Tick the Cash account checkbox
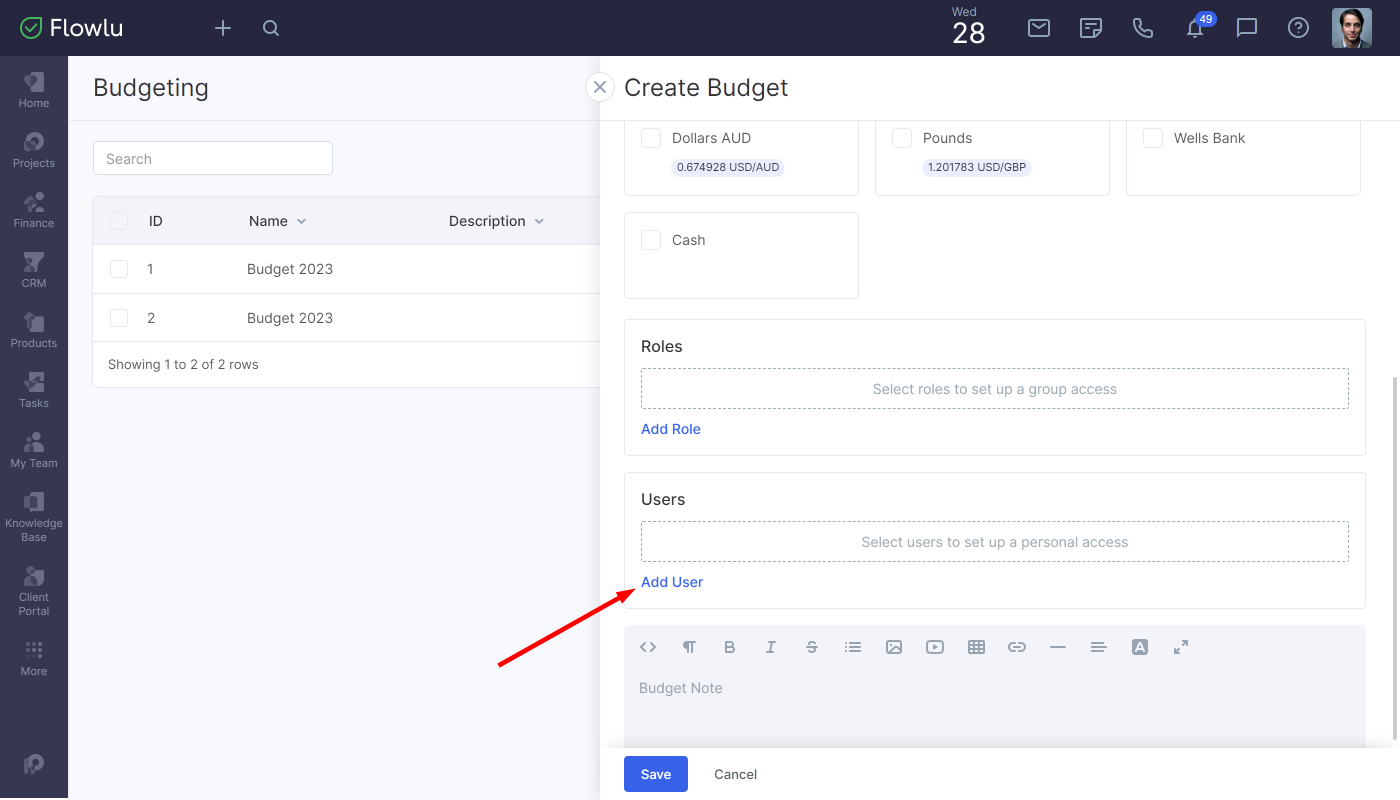 pos(651,240)
